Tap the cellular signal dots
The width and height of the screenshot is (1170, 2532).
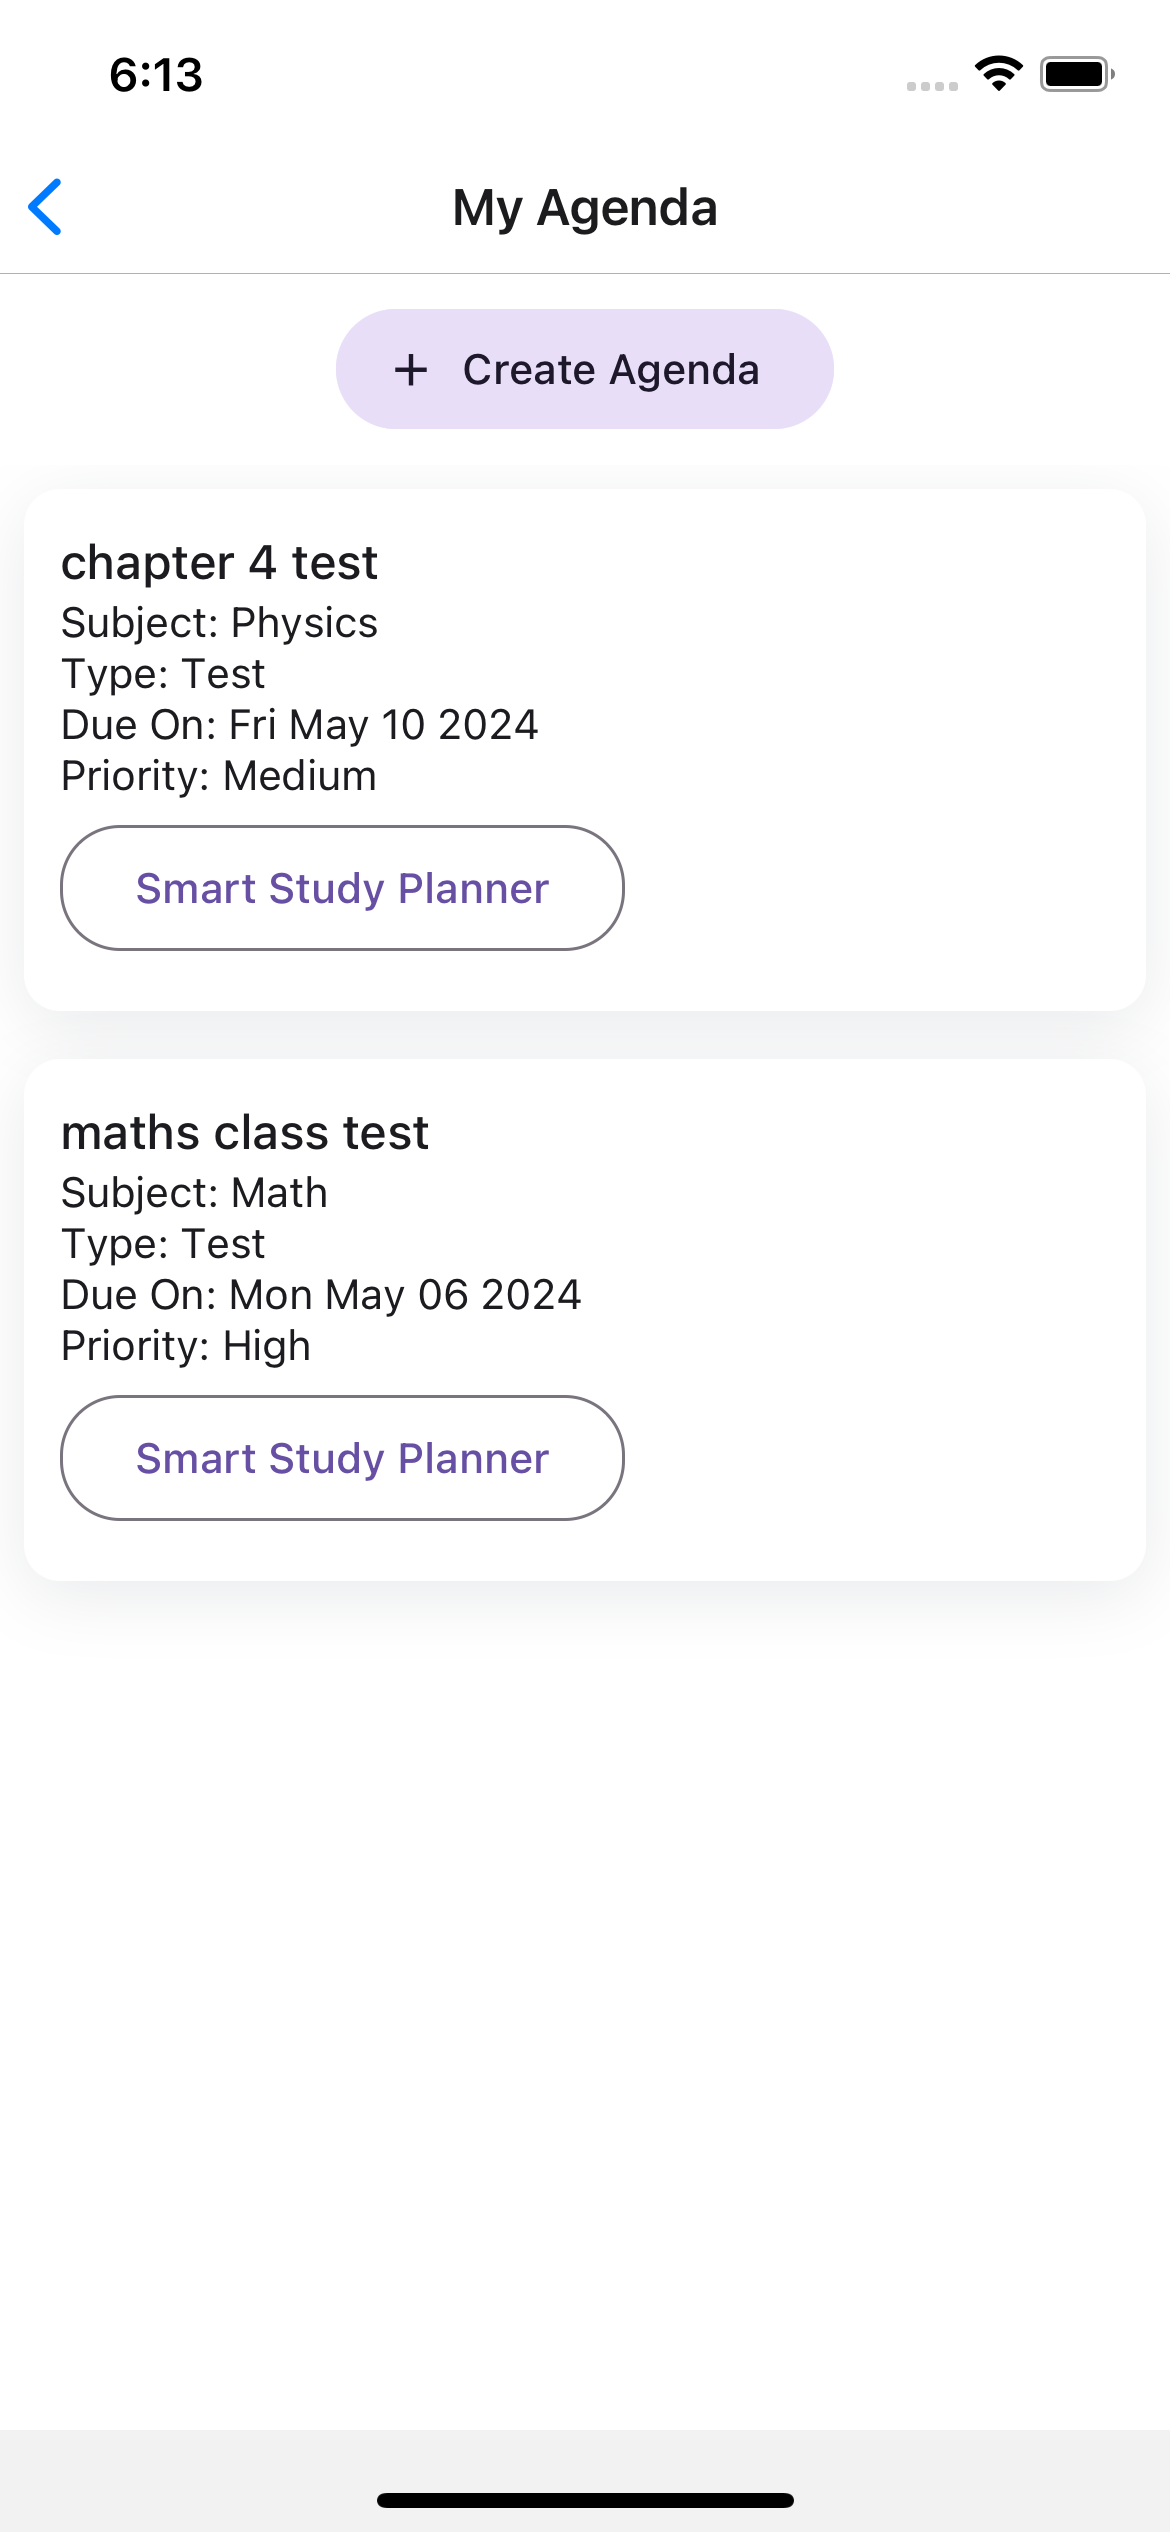(x=932, y=86)
